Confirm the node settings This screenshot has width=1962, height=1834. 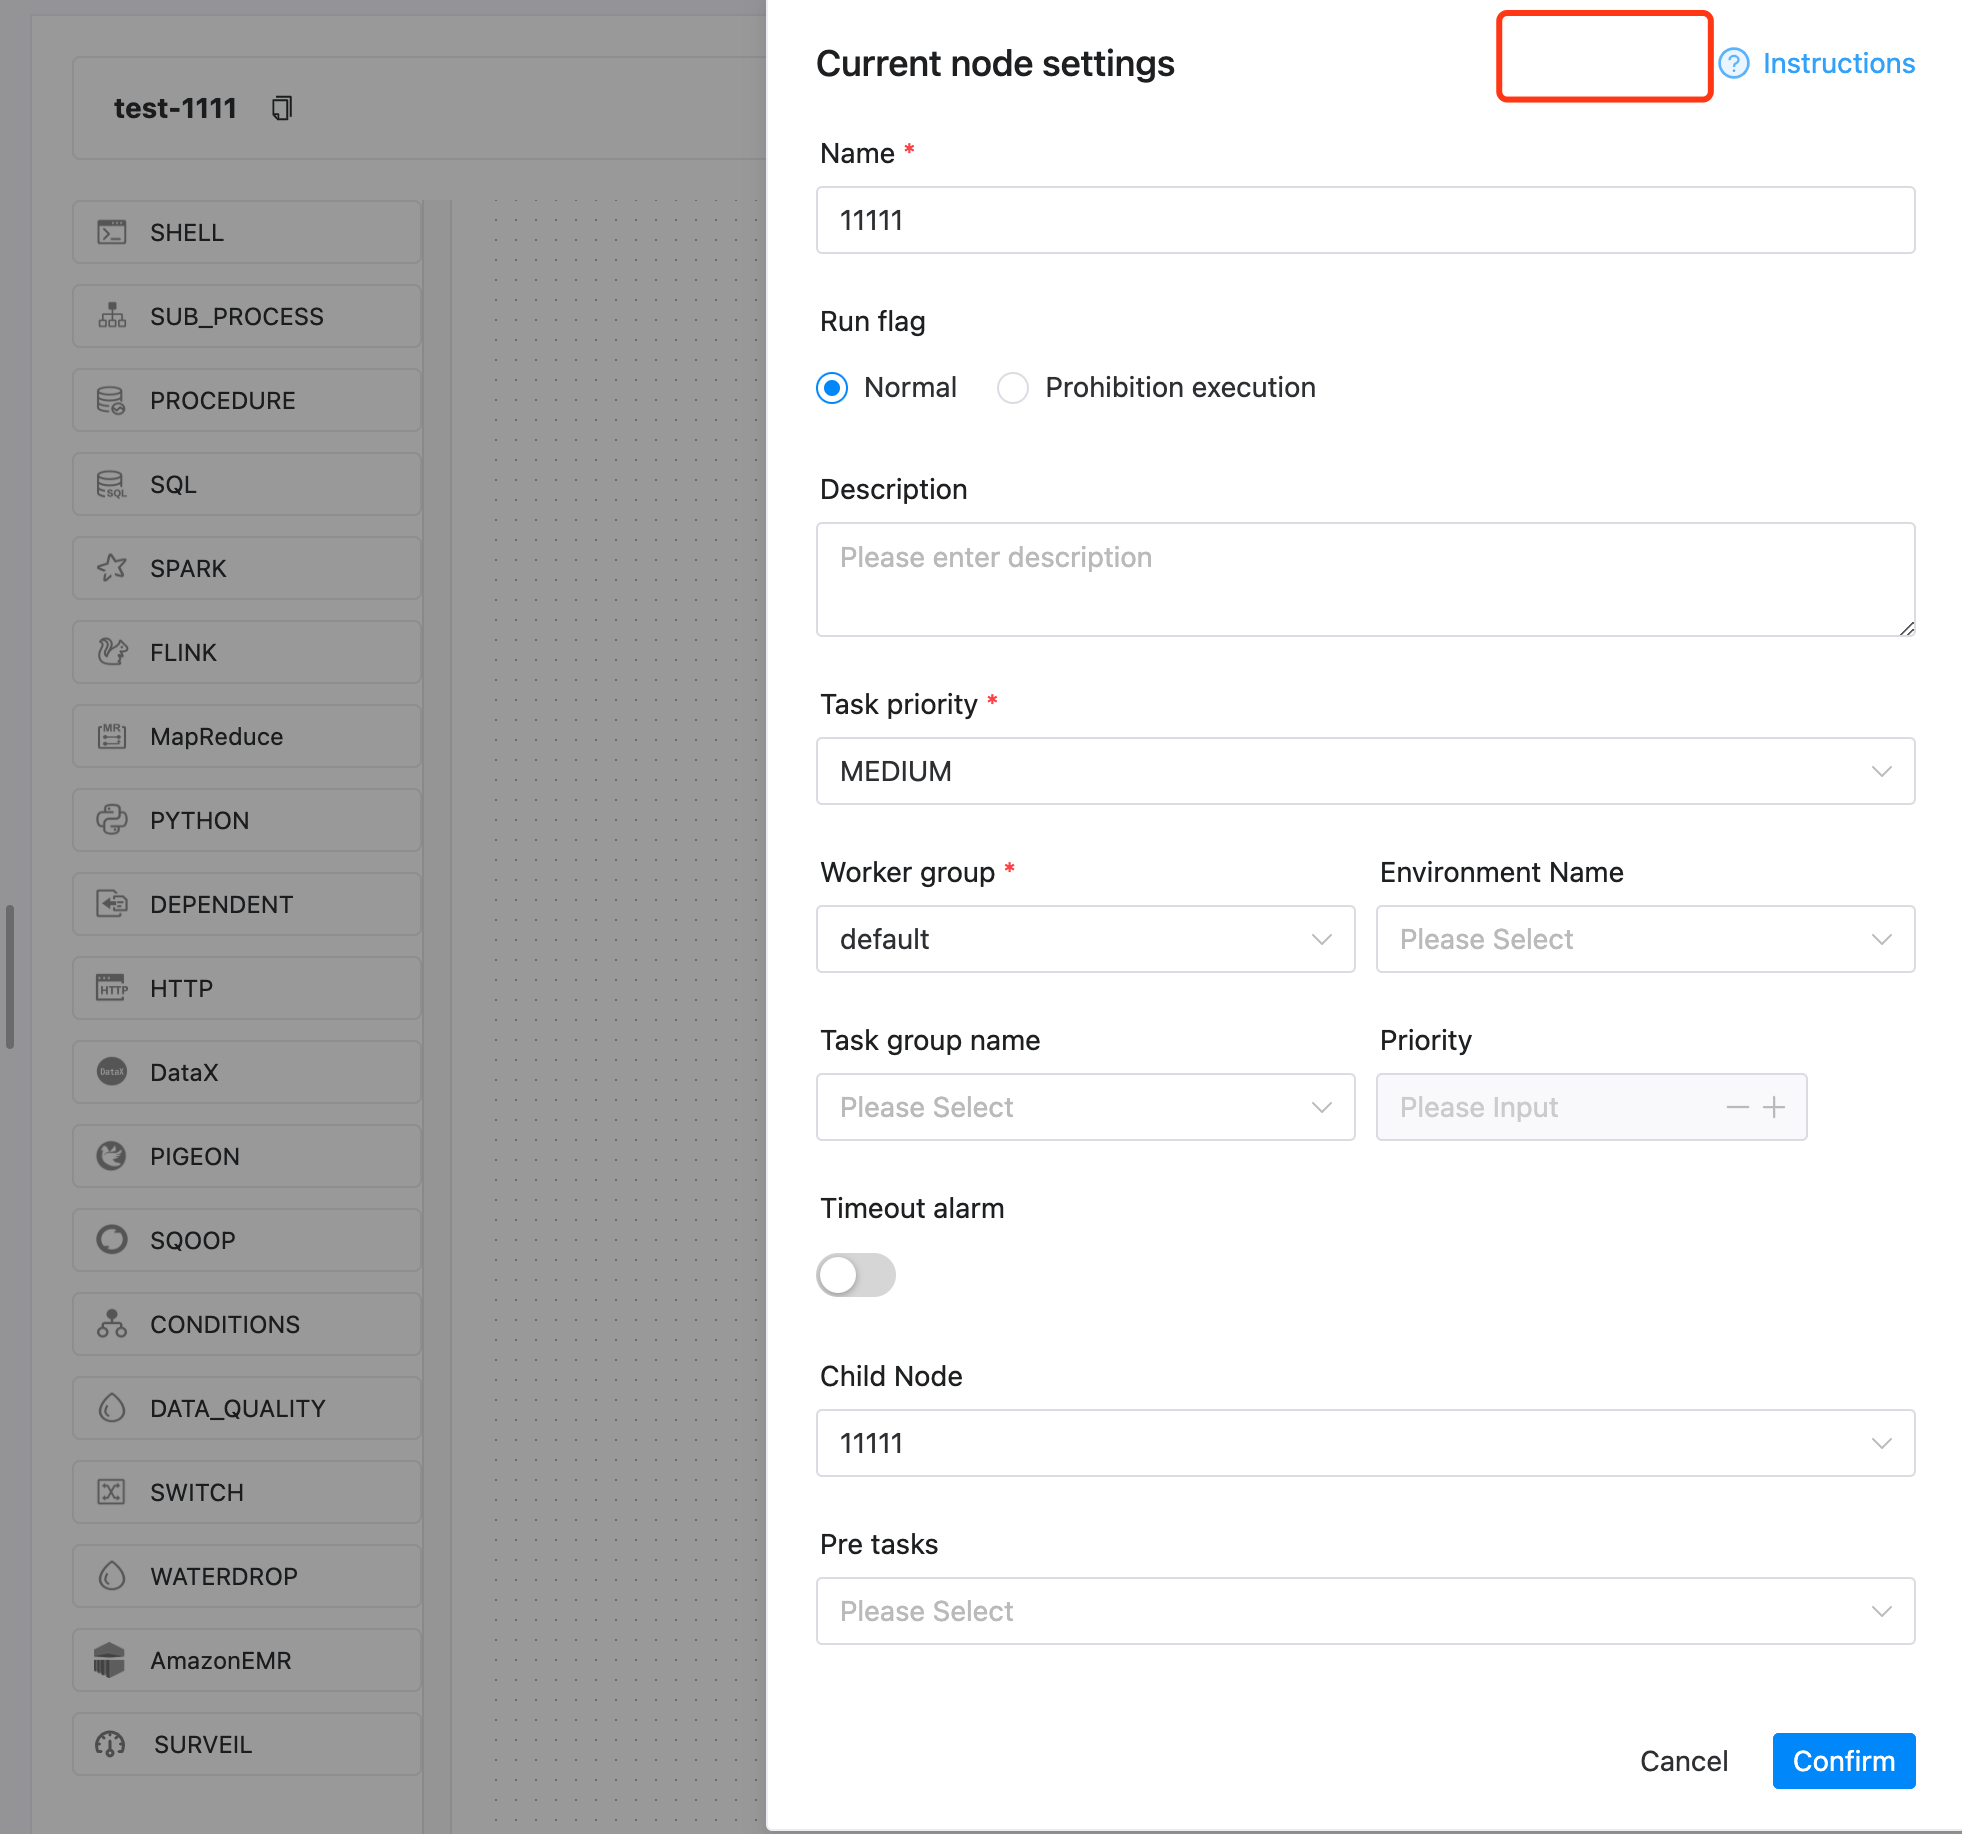(x=1843, y=1761)
